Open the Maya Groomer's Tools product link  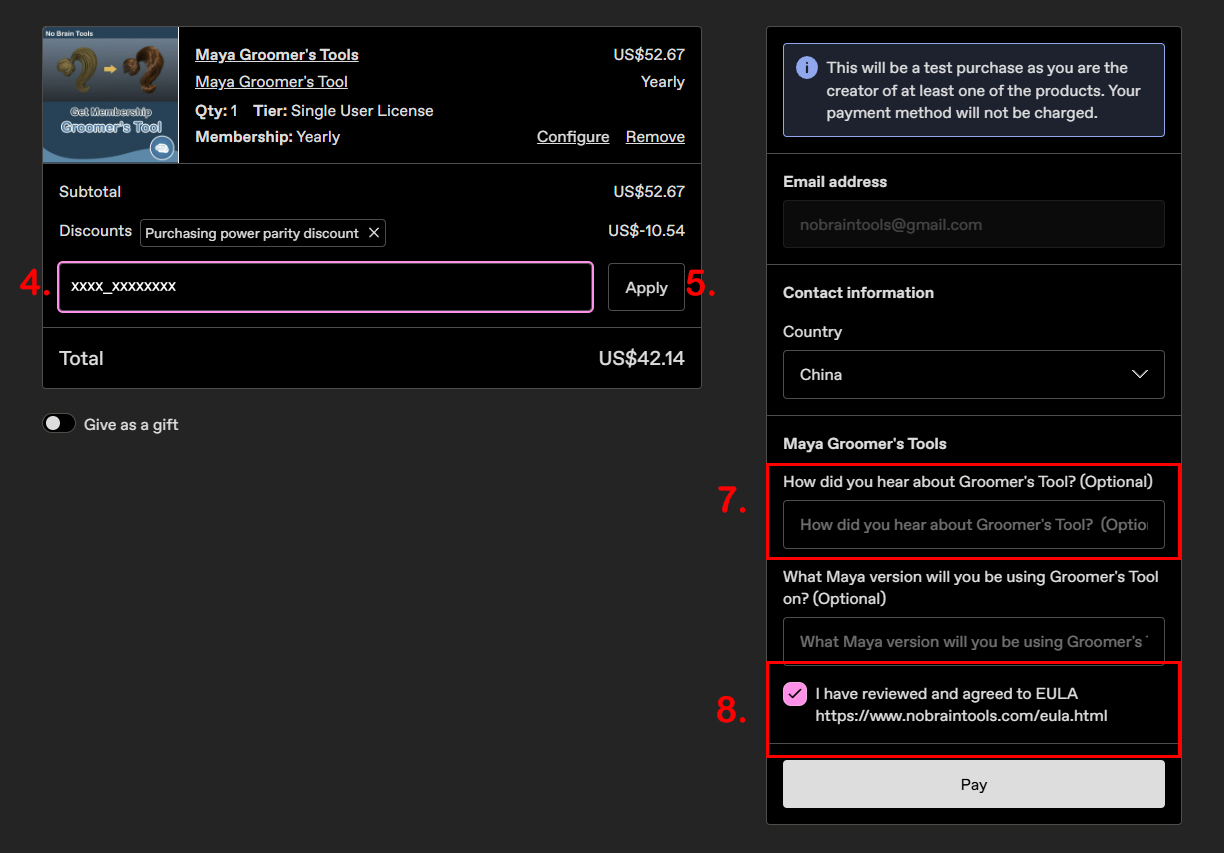(x=277, y=55)
